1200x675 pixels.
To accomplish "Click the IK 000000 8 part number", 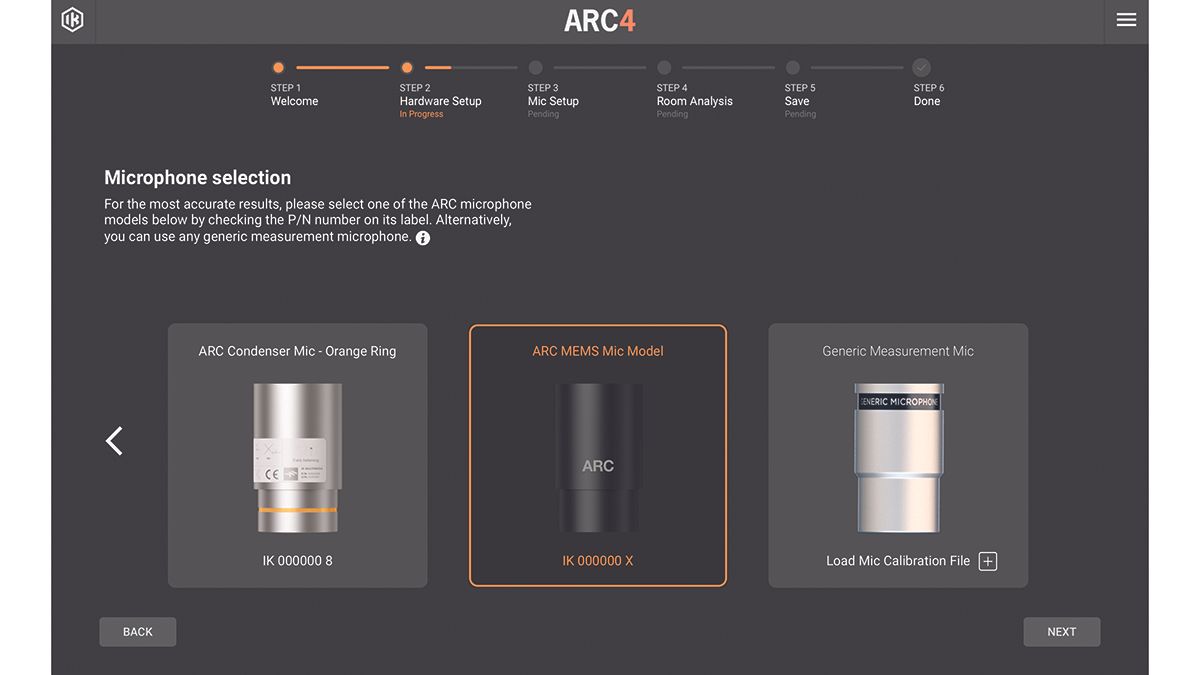I will [298, 561].
